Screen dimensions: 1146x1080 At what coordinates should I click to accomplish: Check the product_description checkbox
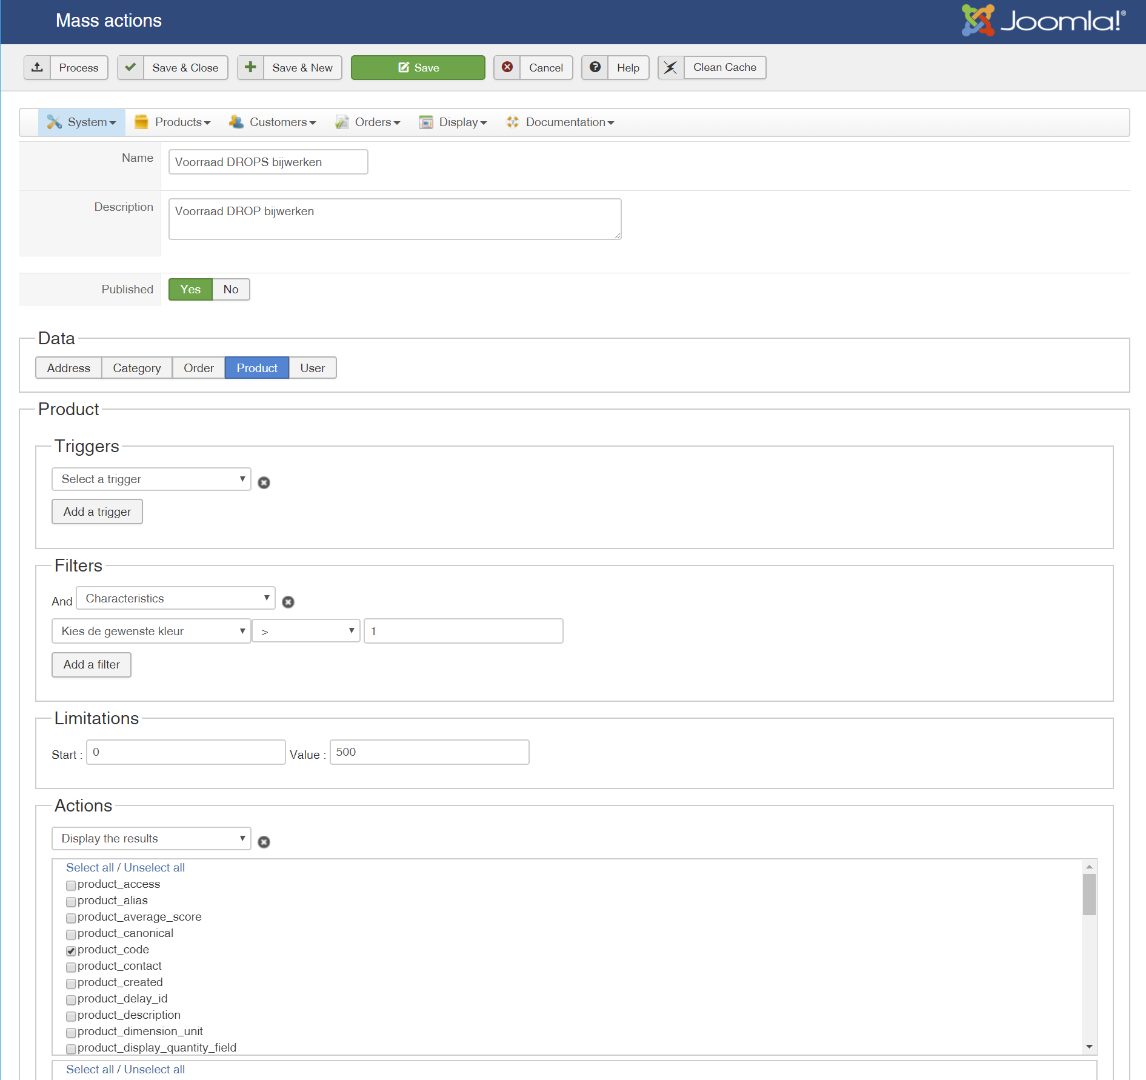click(71, 1016)
